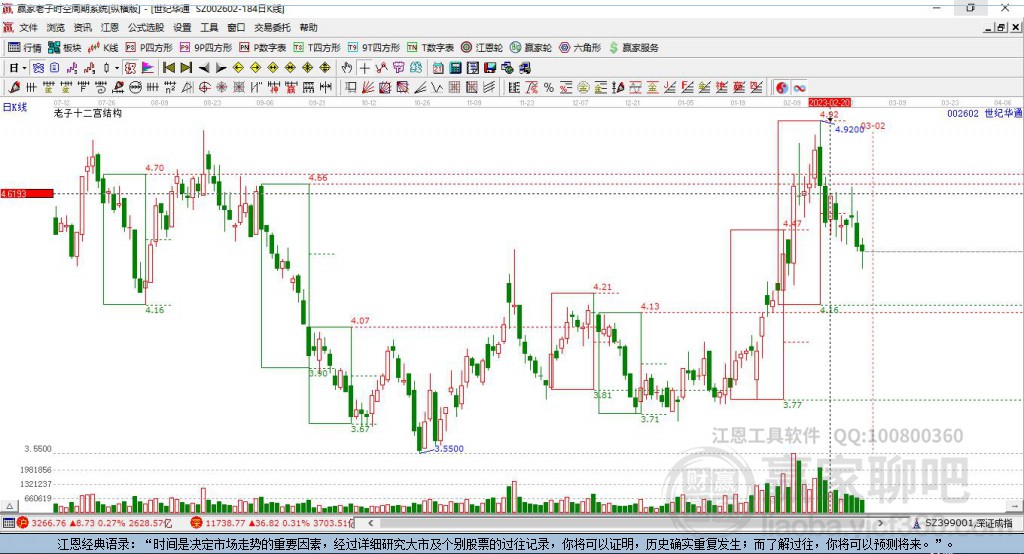
Task: Click the blue infinity symbol icon
Action: (x=799, y=88)
